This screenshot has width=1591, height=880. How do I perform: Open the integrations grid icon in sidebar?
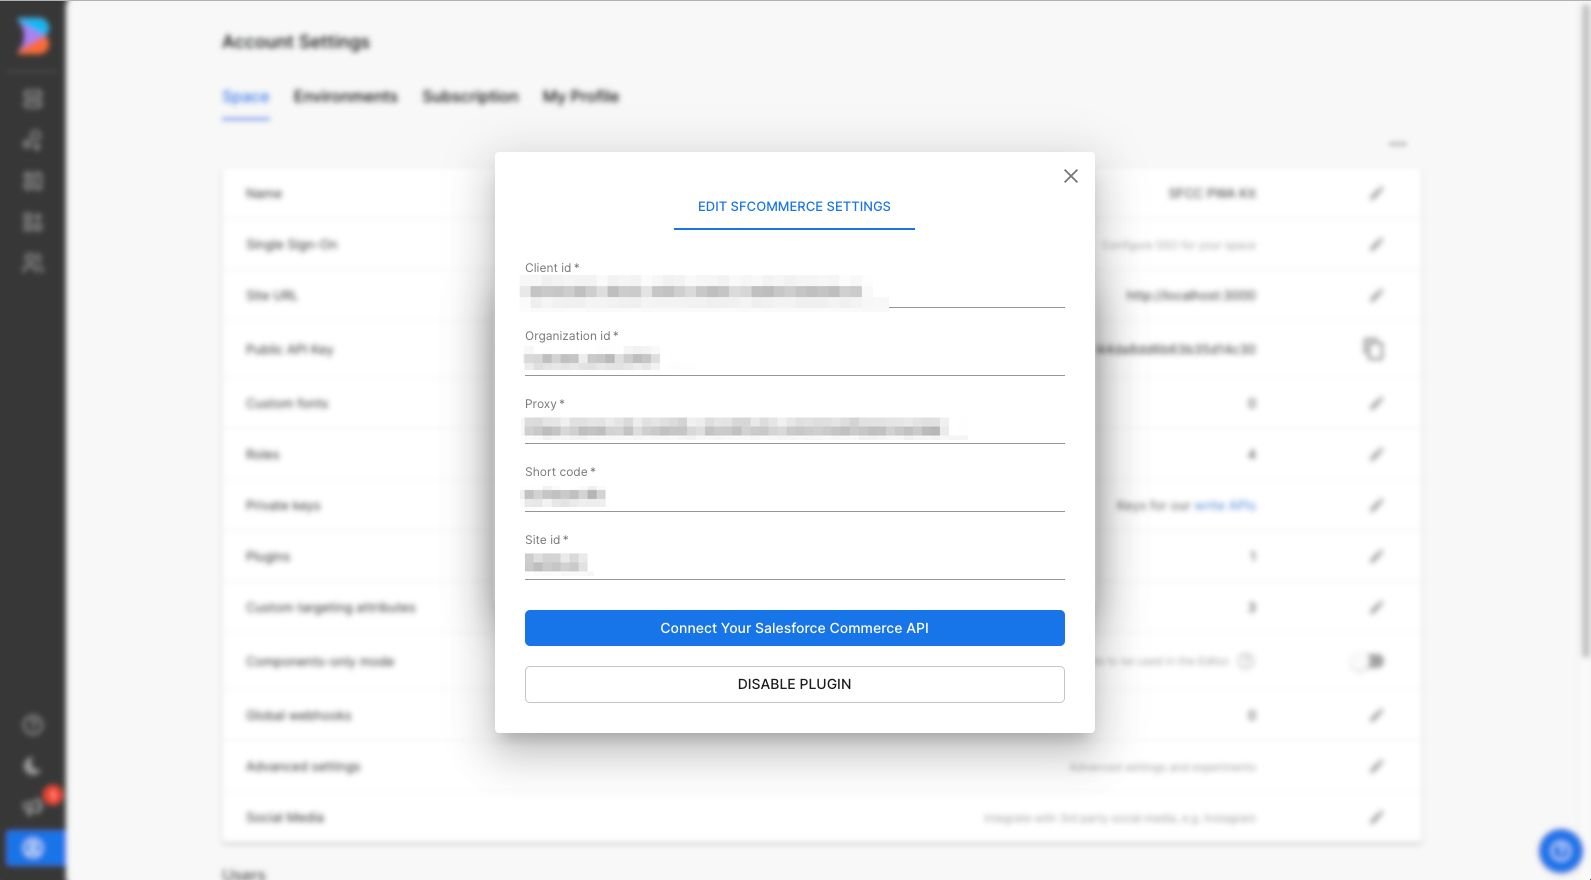pos(33,222)
